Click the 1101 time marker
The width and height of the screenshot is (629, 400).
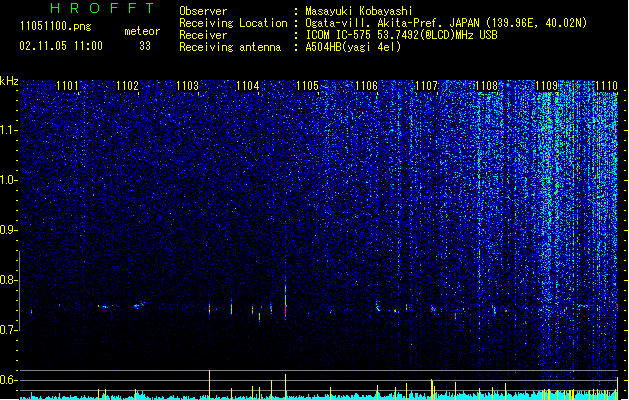click(67, 86)
